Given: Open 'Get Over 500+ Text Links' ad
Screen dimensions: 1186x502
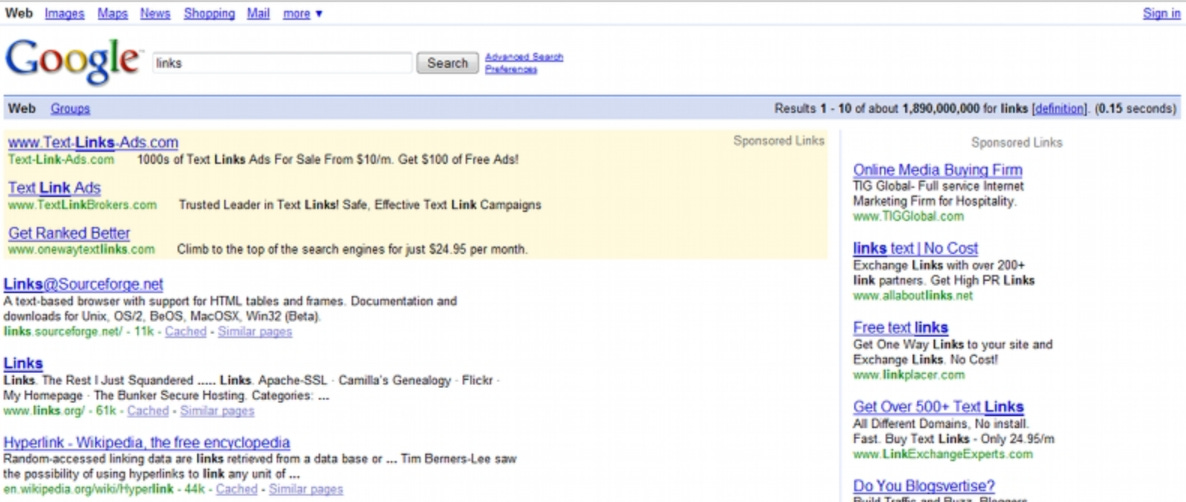Looking at the screenshot, I should click(x=939, y=406).
